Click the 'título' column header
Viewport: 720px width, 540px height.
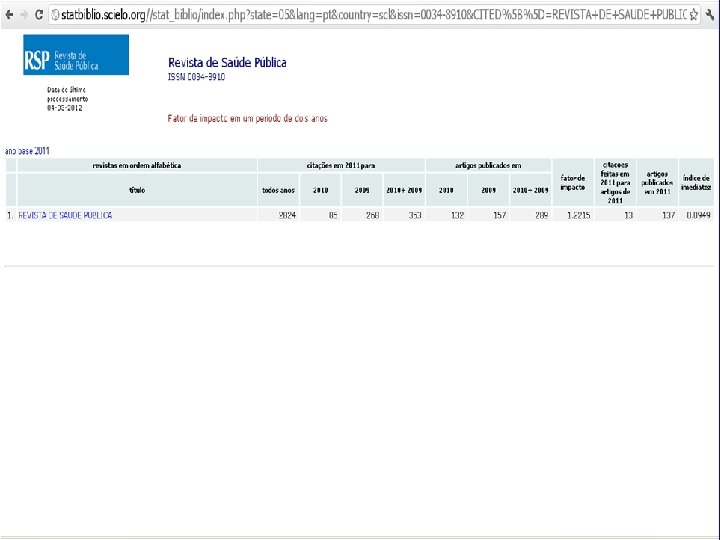tap(137, 190)
